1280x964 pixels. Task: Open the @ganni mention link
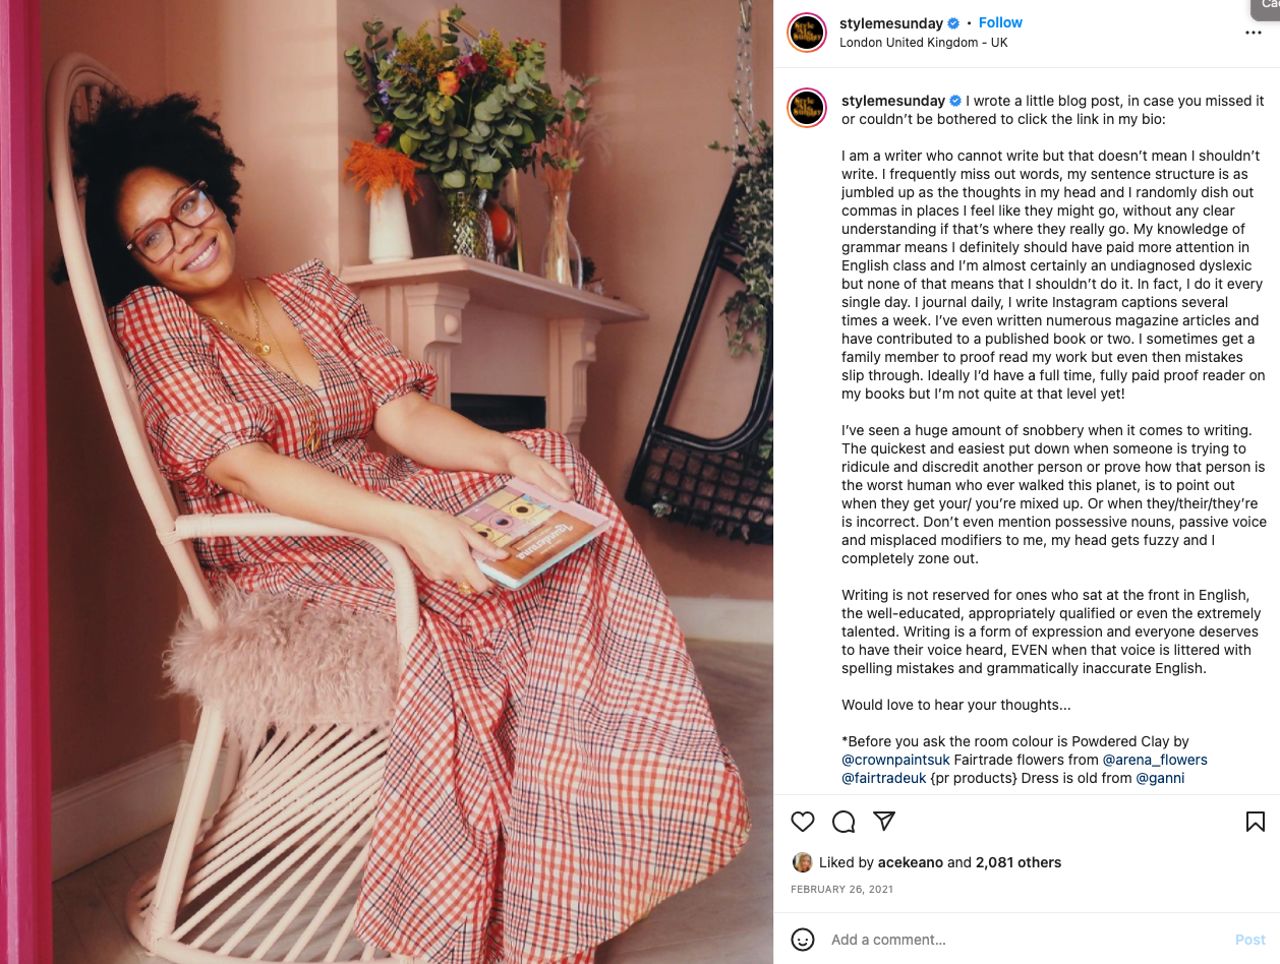point(1160,778)
